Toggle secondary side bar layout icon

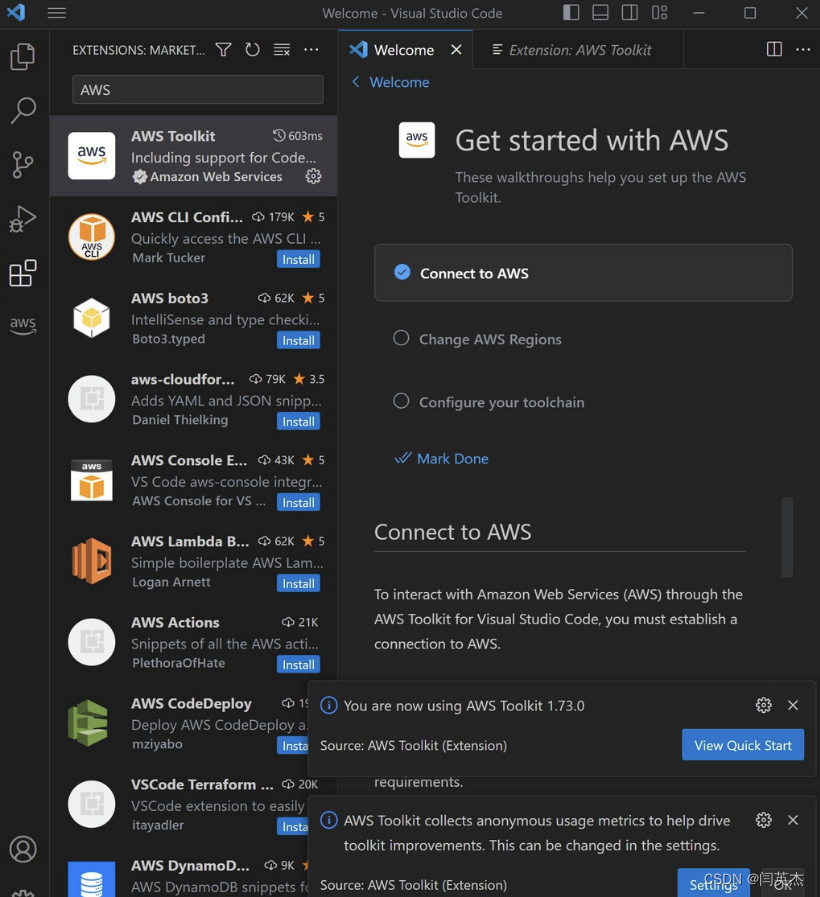(x=630, y=13)
